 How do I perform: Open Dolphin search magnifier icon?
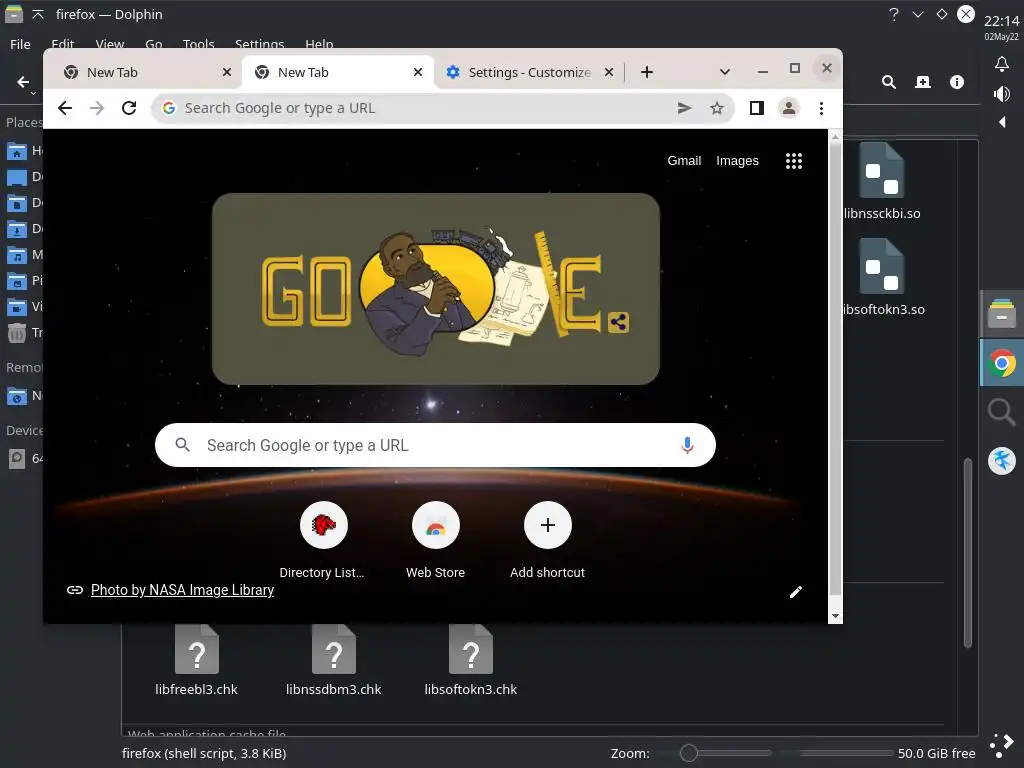(x=888, y=82)
